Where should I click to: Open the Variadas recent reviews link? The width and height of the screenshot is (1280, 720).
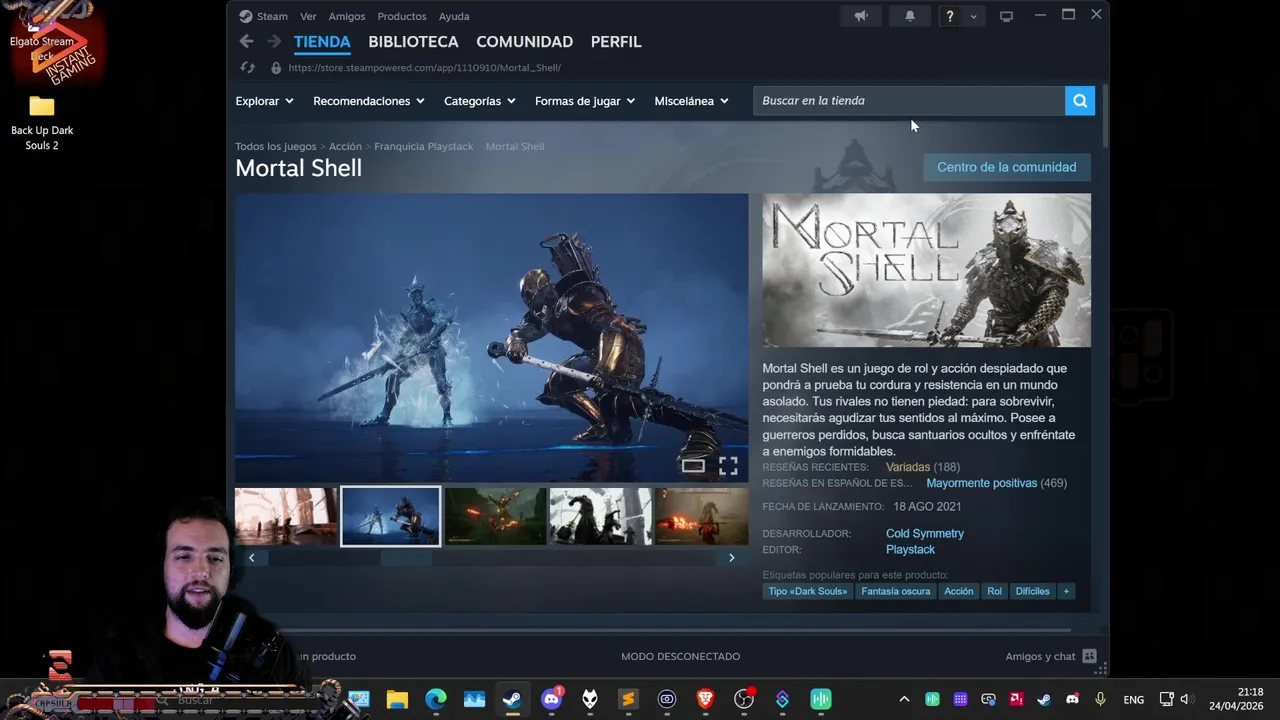click(x=908, y=467)
